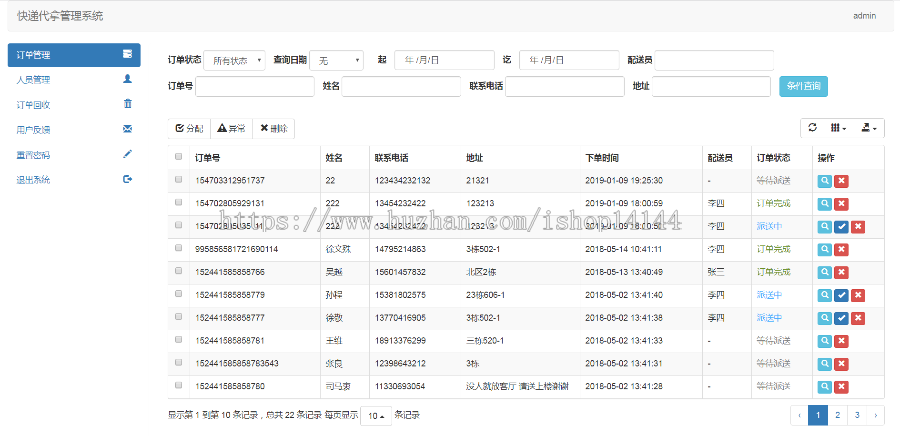Delete order 154702805929131 with red X
Screen dimensions: 900x436
click(x=841, y=204)
